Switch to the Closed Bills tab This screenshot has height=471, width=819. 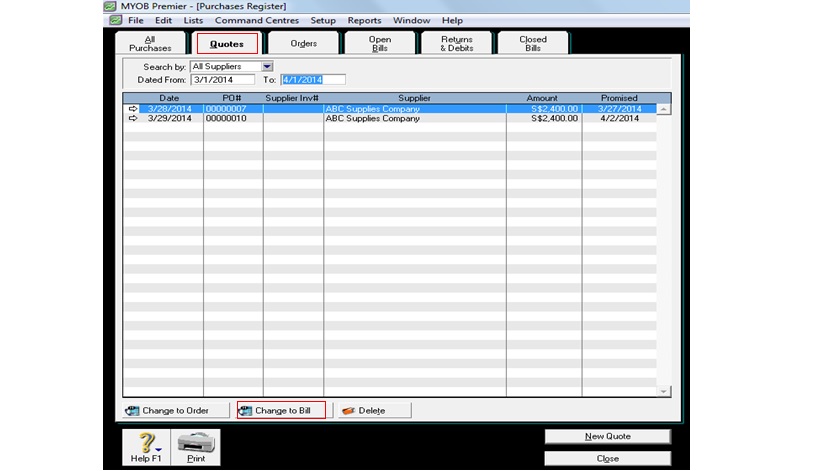click(x=533, y=43)
